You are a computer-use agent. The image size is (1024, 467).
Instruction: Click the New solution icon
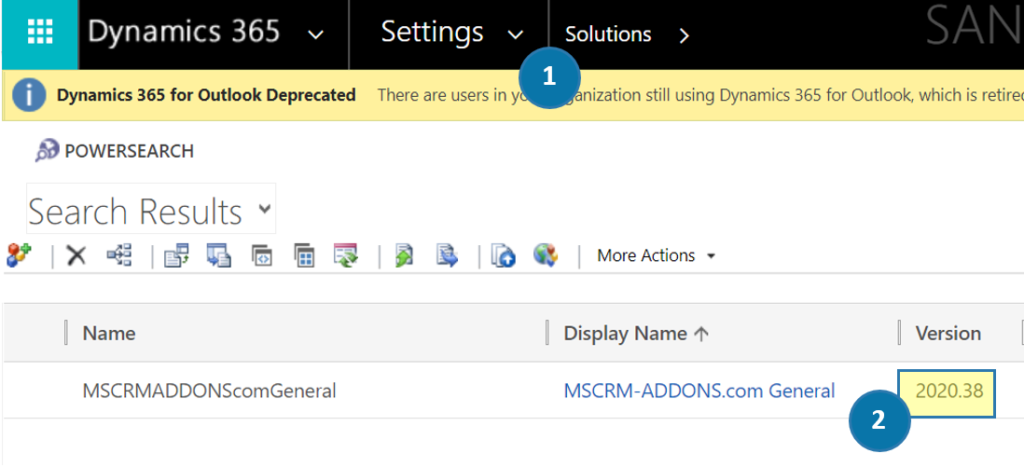19,255
